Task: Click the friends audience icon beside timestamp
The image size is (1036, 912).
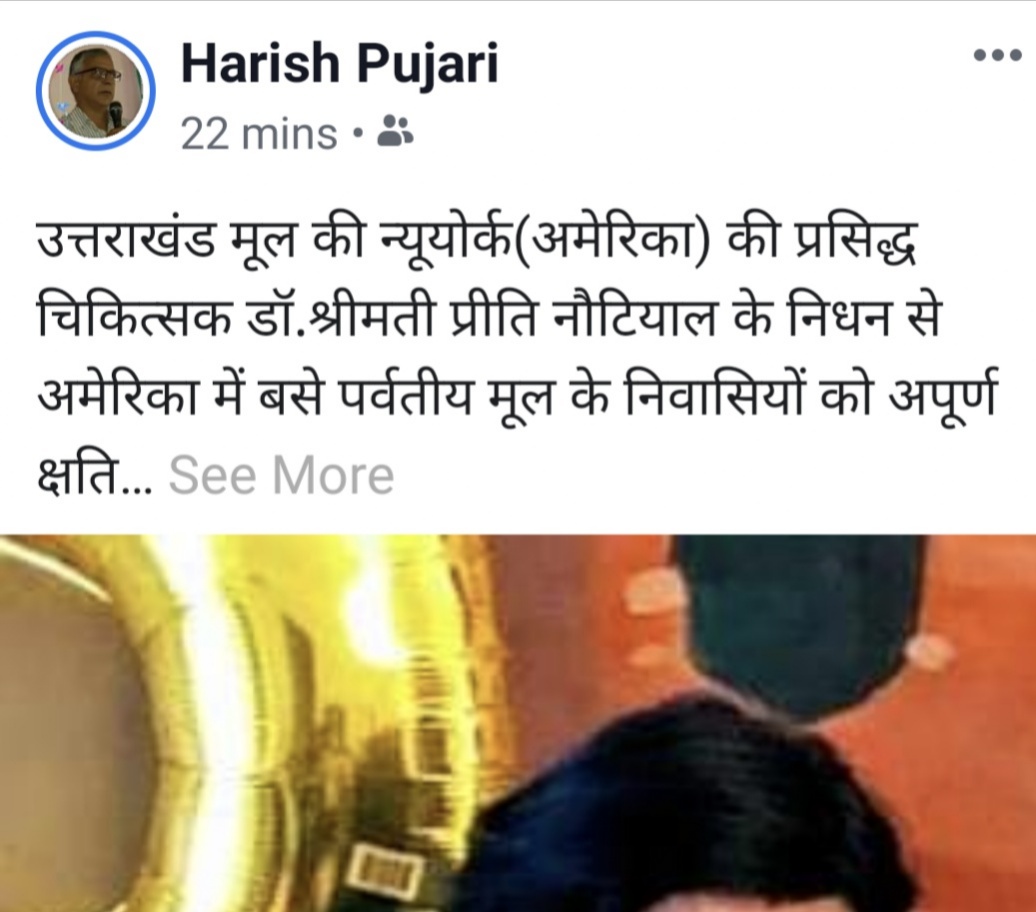Action: (395, 130)
